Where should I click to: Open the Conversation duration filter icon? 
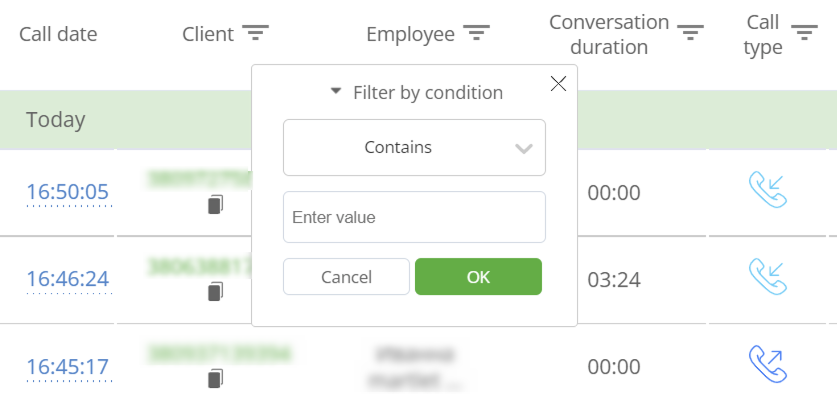coord(690,33)
